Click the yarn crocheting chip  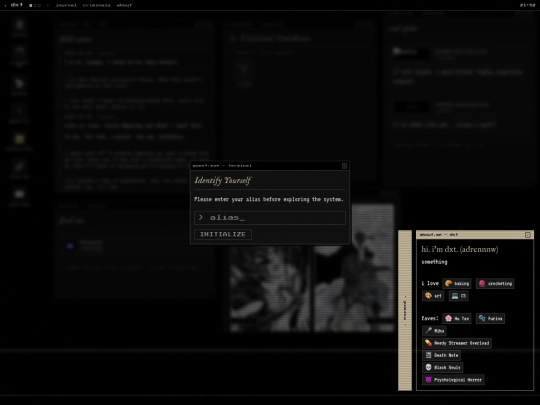click(495, 283)
